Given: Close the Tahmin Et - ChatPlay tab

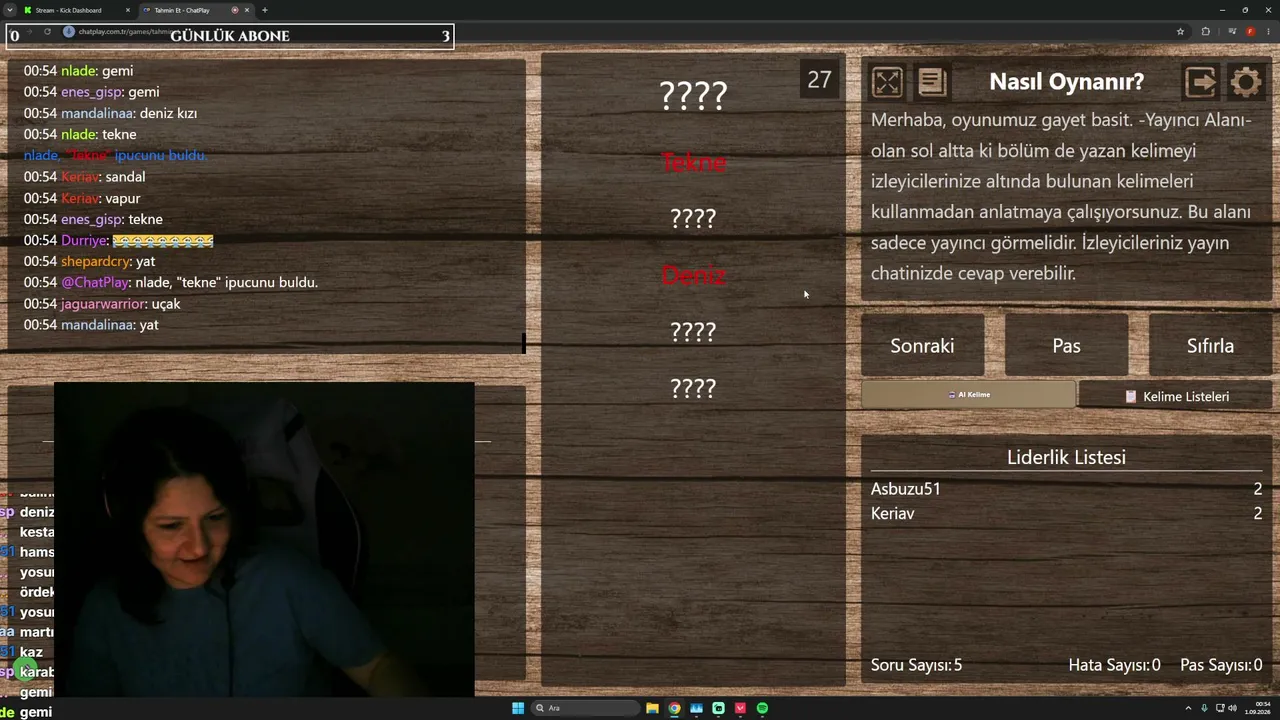Looking at the screenshot, I should tap(247, 10).
